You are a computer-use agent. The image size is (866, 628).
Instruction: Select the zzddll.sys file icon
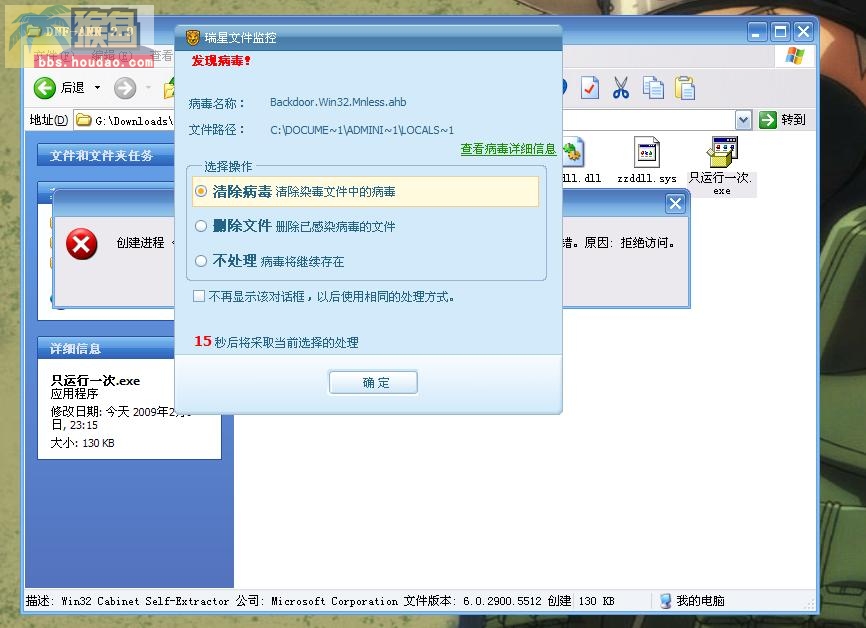pos(646,152)
